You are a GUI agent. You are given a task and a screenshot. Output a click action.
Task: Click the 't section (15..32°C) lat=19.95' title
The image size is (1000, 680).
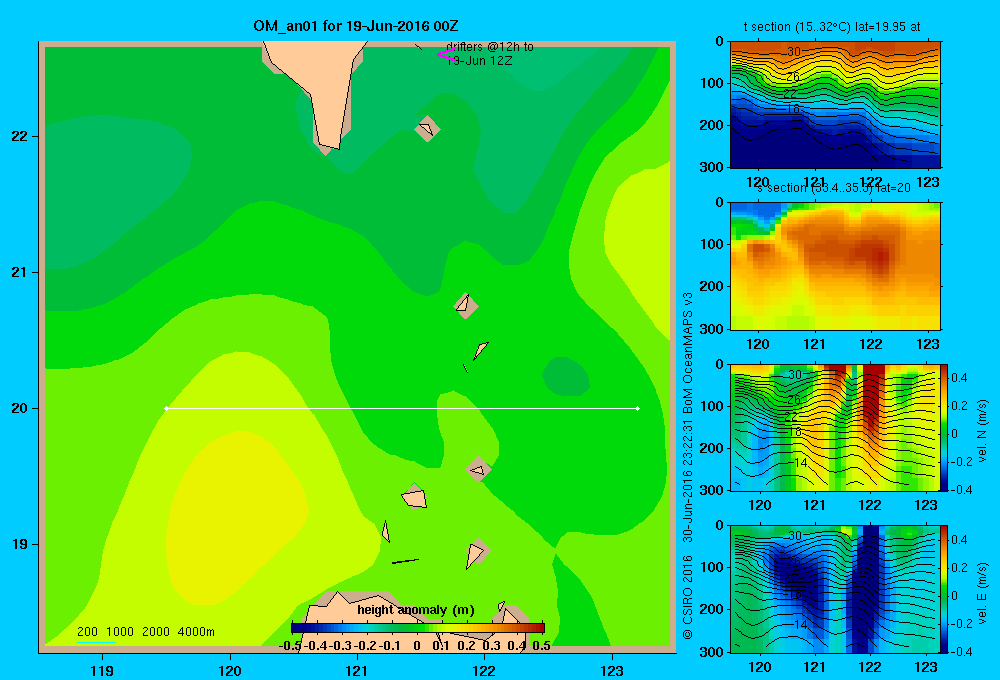832,27
